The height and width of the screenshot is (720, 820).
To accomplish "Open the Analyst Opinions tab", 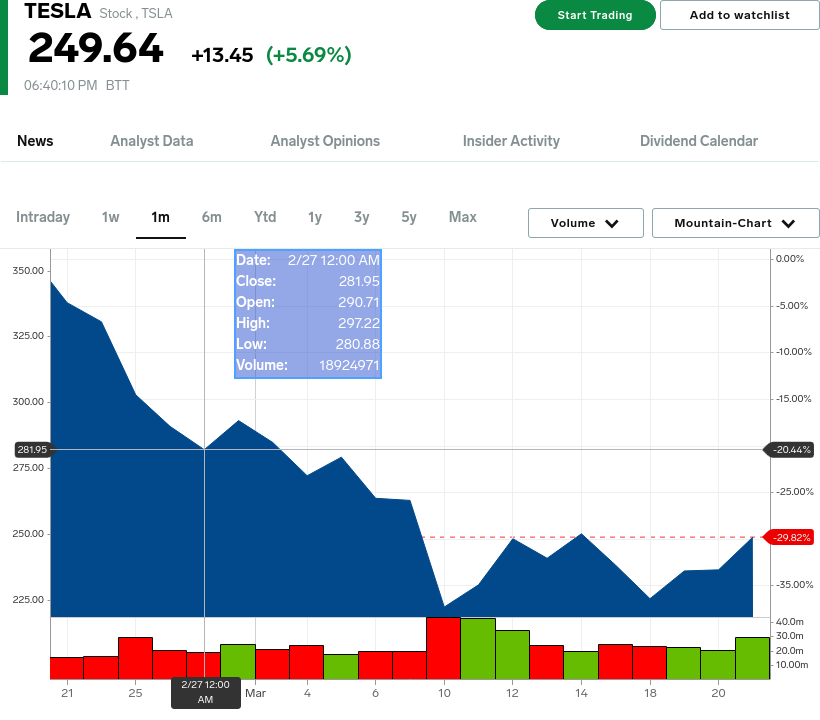I will pos(325,141).
